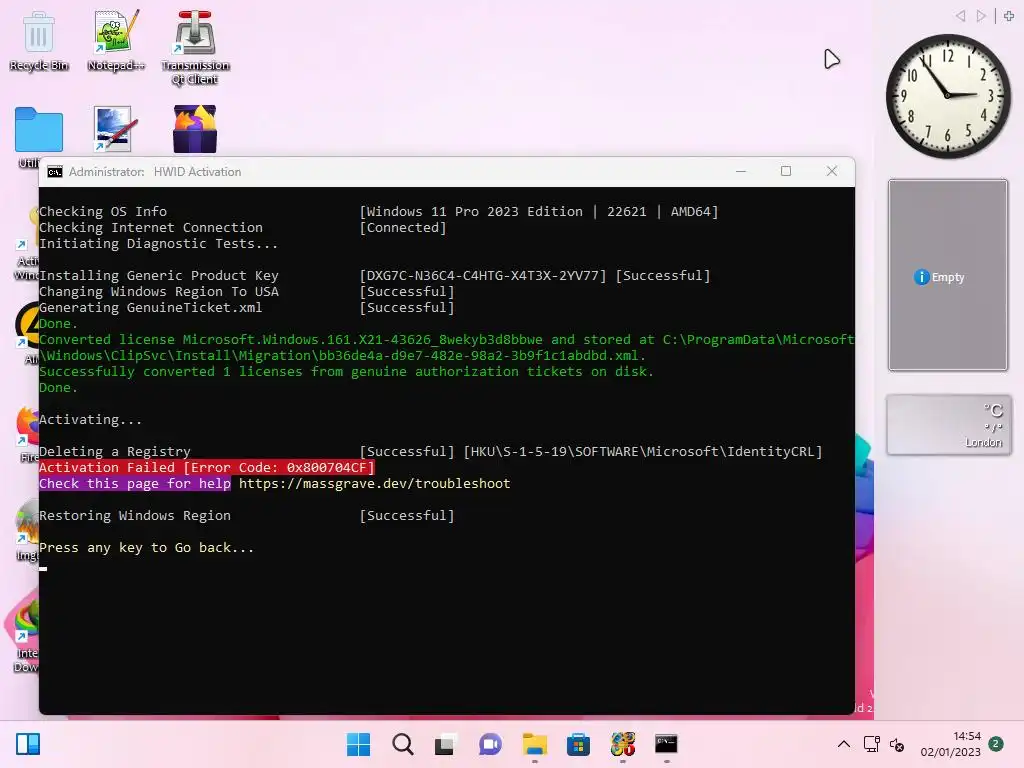
Task: Open the London weather gadget
Action: (948, 425)
